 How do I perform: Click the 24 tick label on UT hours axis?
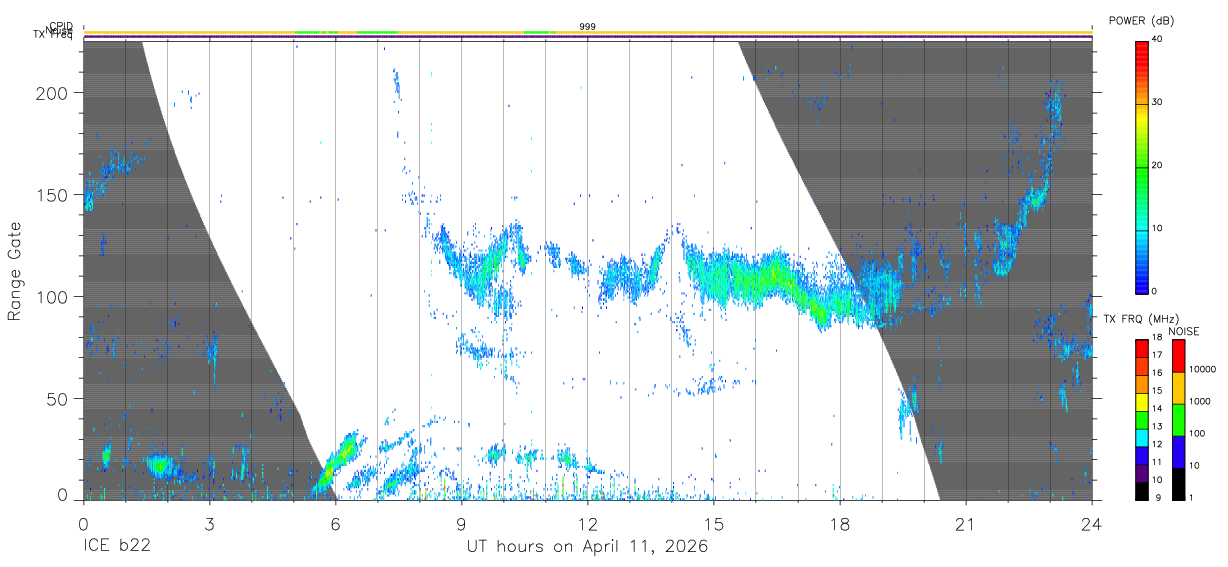click(1091, 523)
